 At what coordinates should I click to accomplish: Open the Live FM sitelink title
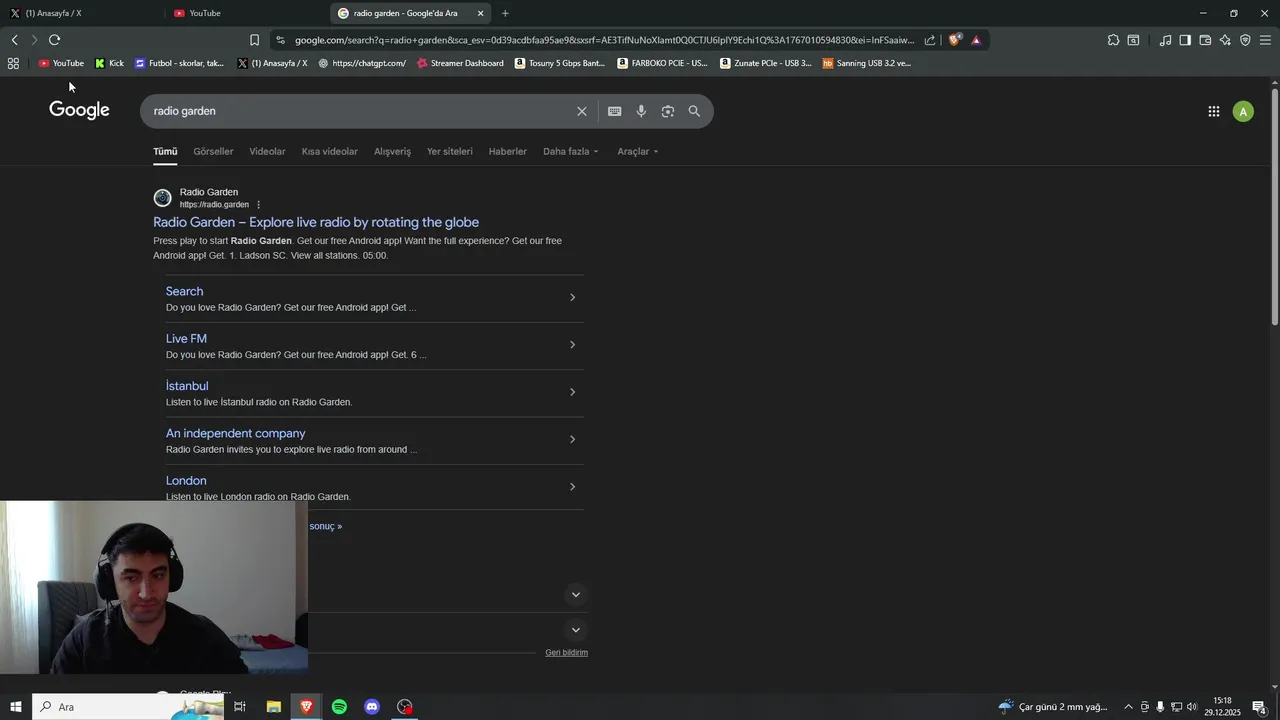[186, 339]
